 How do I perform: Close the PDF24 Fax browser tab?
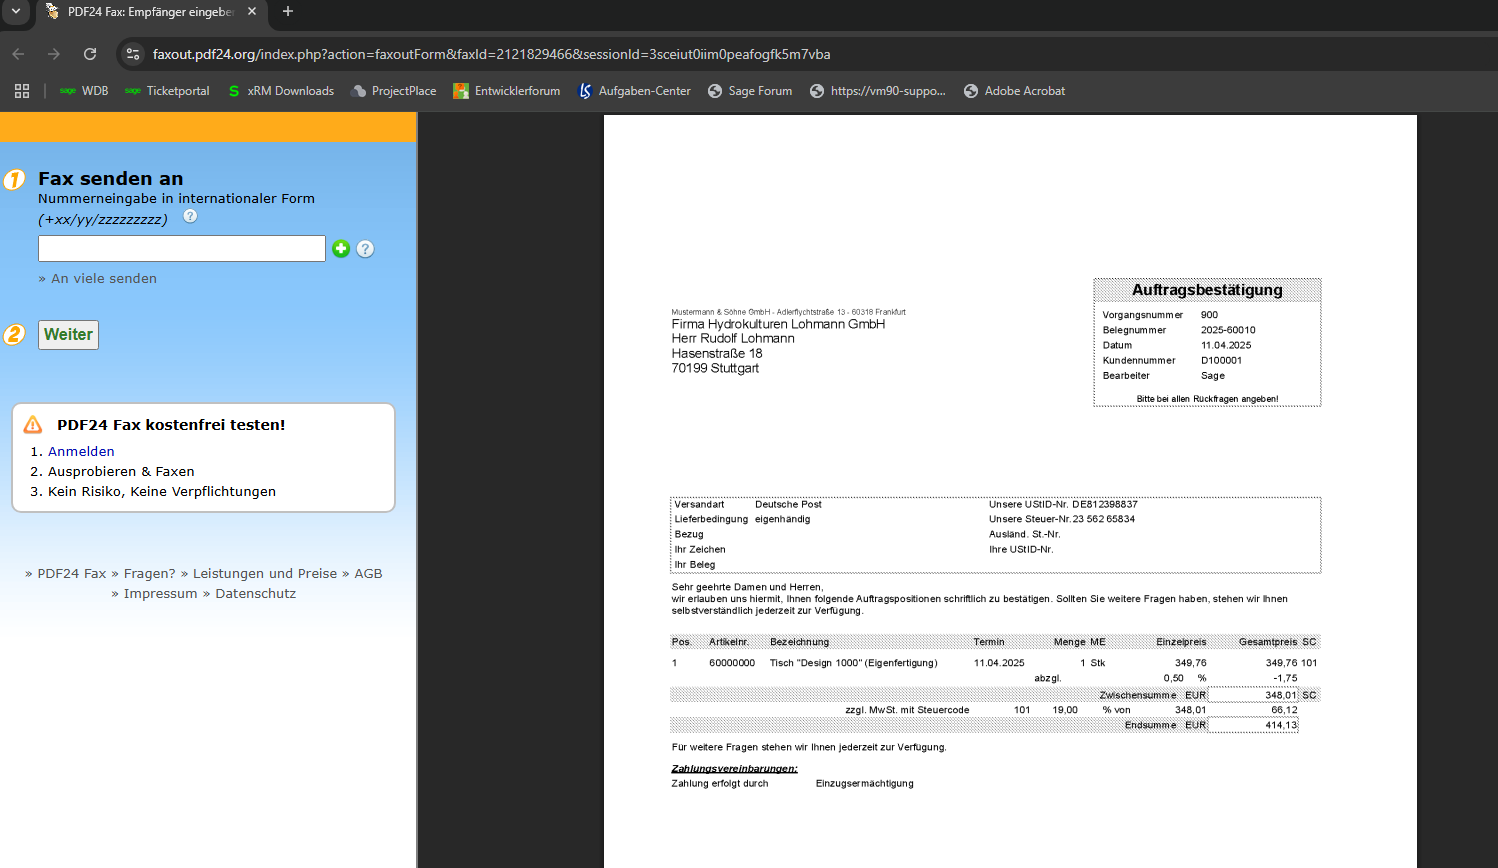(x=252, y=12)
